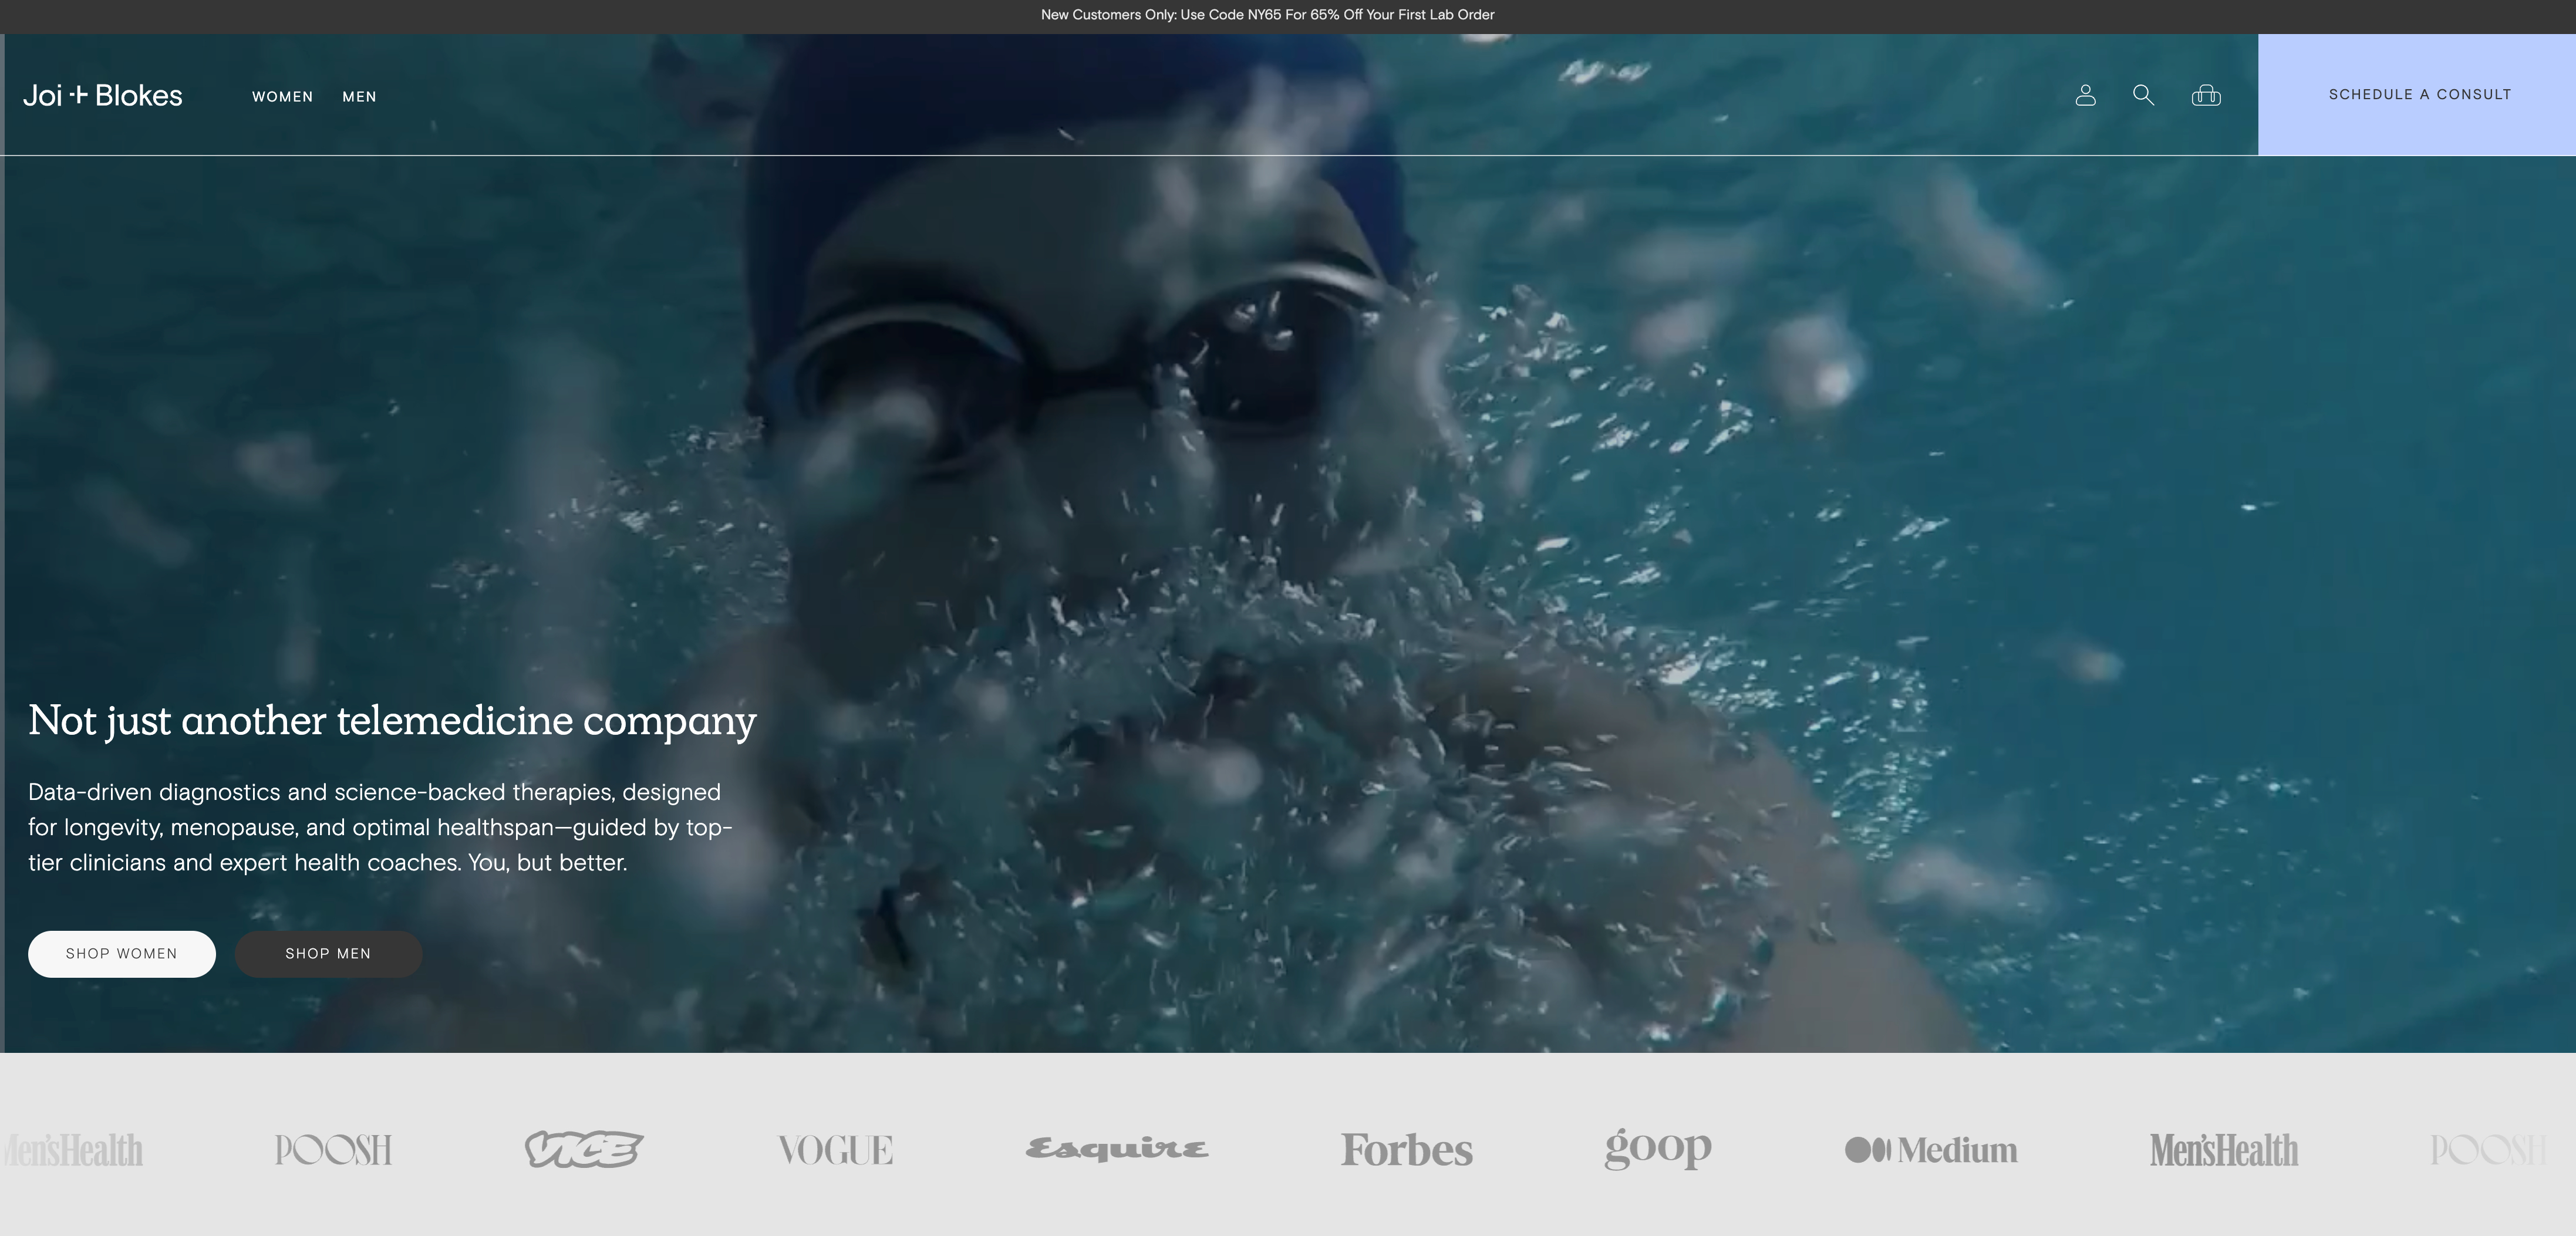Image resolution: width=2576 pixels, height=1236 pixels.
Task: Click the 'Not just another telemedicine company' heading
Action: pyautogui.click(x=392, y=721)
